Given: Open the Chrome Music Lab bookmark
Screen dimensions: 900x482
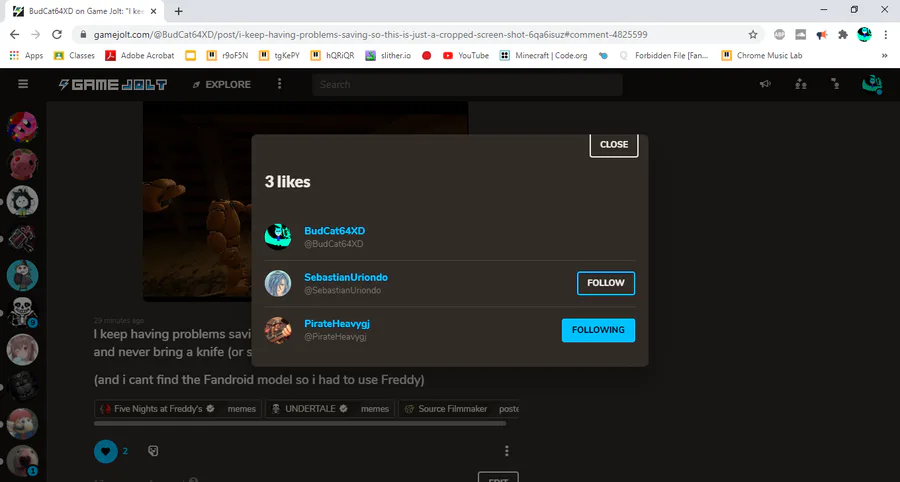Looking at the screenshot, I should pyautogui.click(x=762, y=56).
